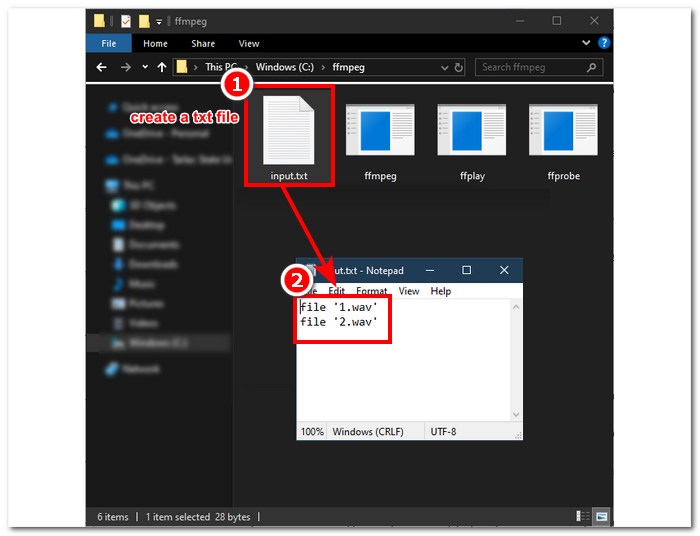The width and height of the screenshot is (700, 536).
Task: Expand the ribbon with the chevron
Action: [586, 43]
